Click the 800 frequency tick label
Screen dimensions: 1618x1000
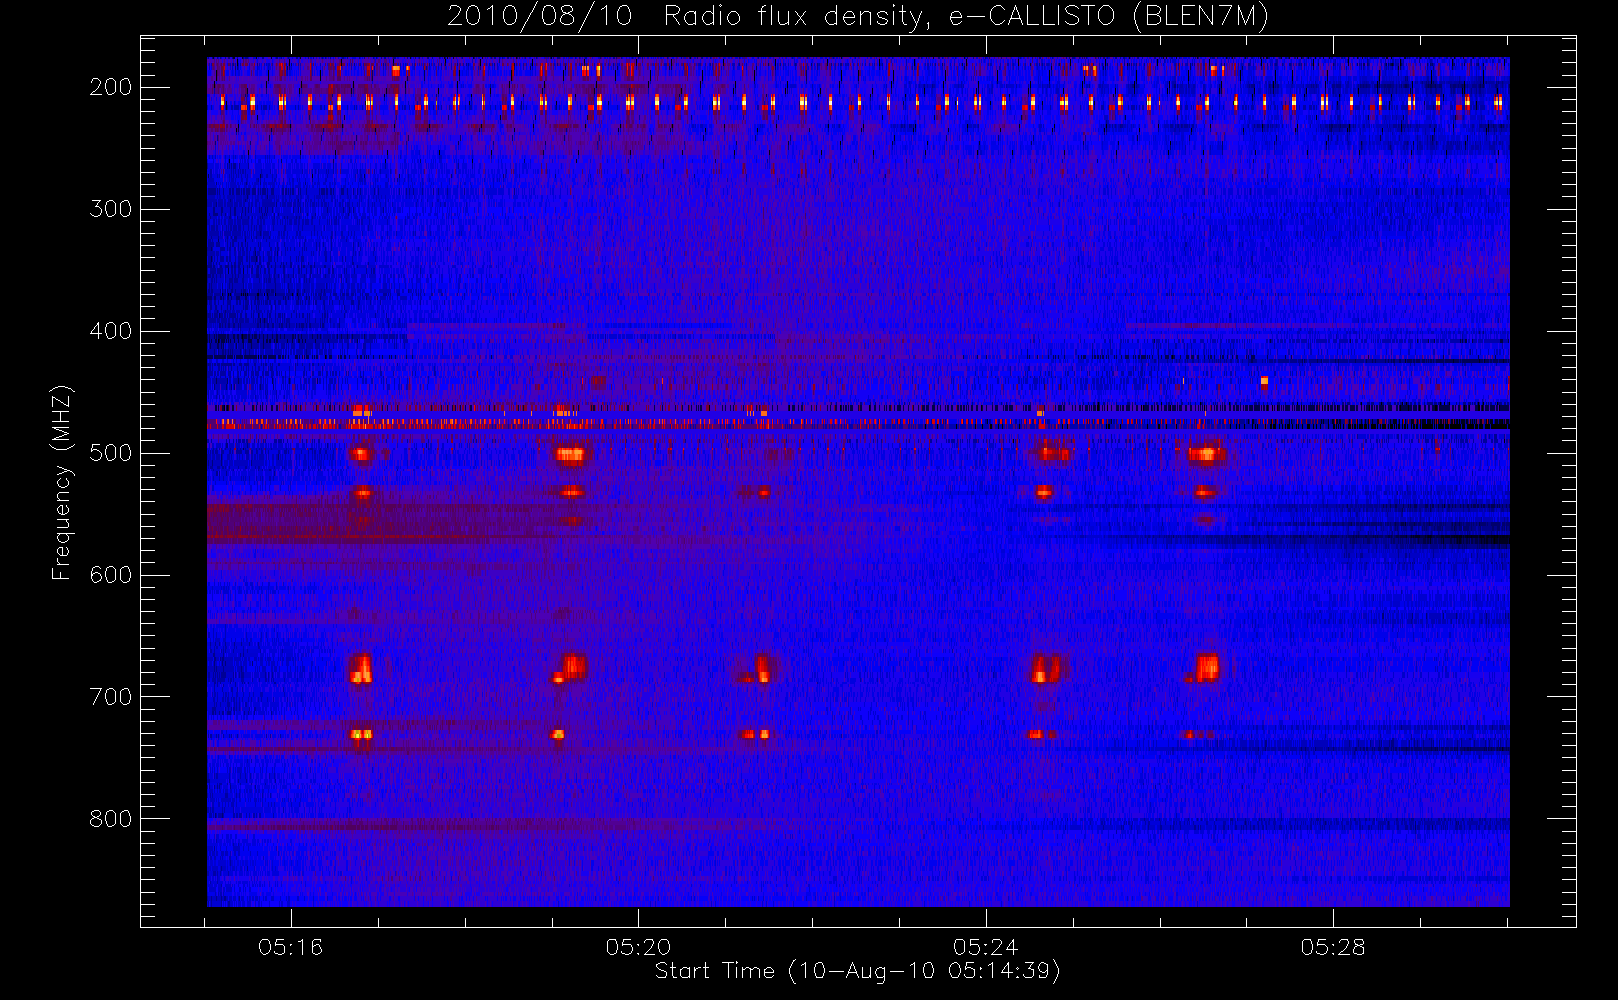[x=111, y=819]
